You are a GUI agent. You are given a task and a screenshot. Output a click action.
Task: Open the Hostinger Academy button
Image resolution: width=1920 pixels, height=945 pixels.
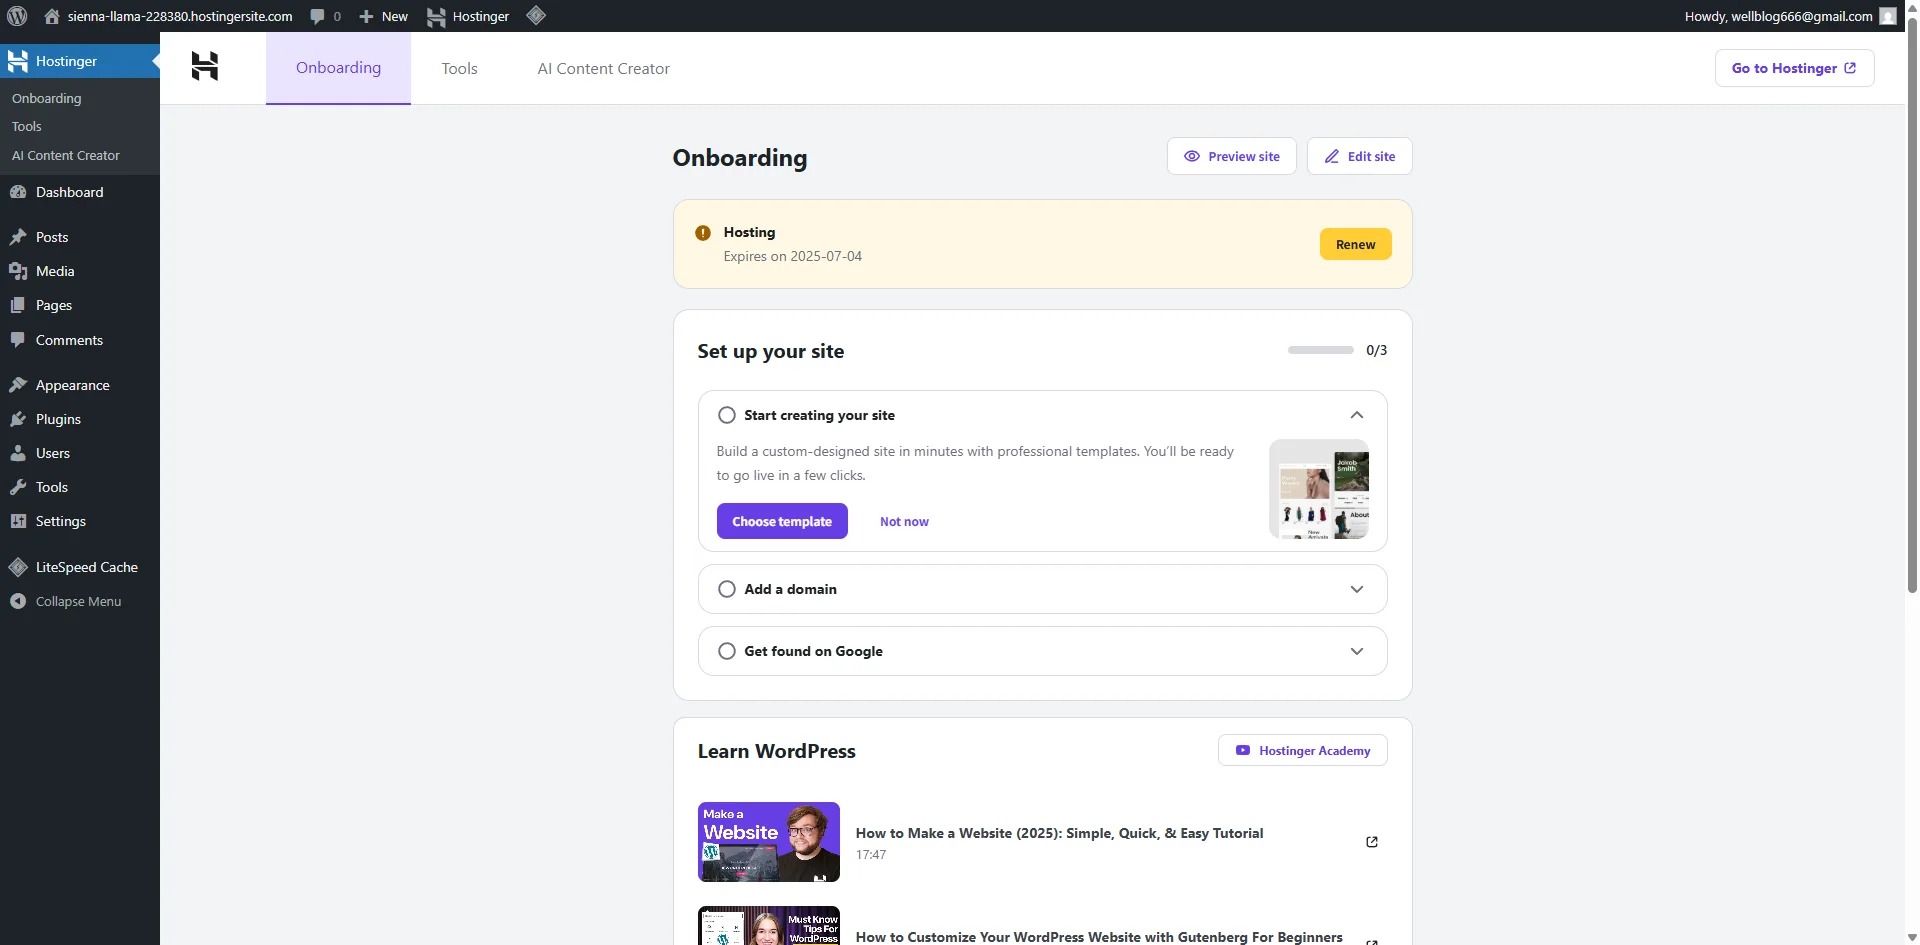pos(1303,750)
